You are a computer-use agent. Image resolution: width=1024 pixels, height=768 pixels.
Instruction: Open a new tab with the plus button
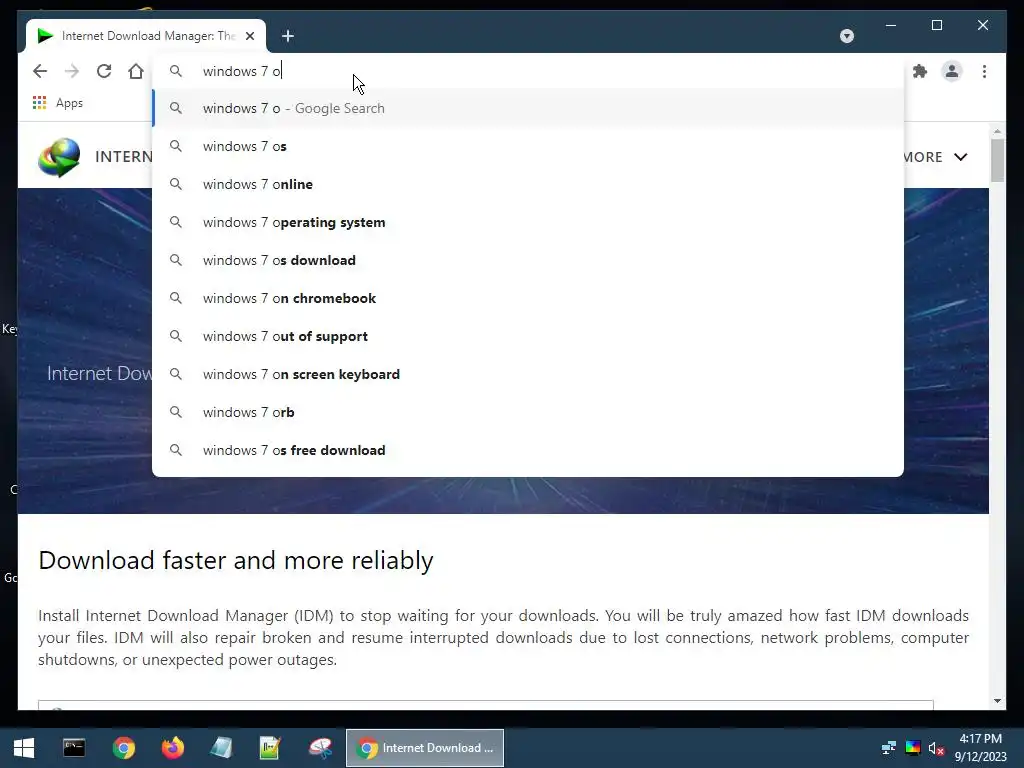click(288, 36)
